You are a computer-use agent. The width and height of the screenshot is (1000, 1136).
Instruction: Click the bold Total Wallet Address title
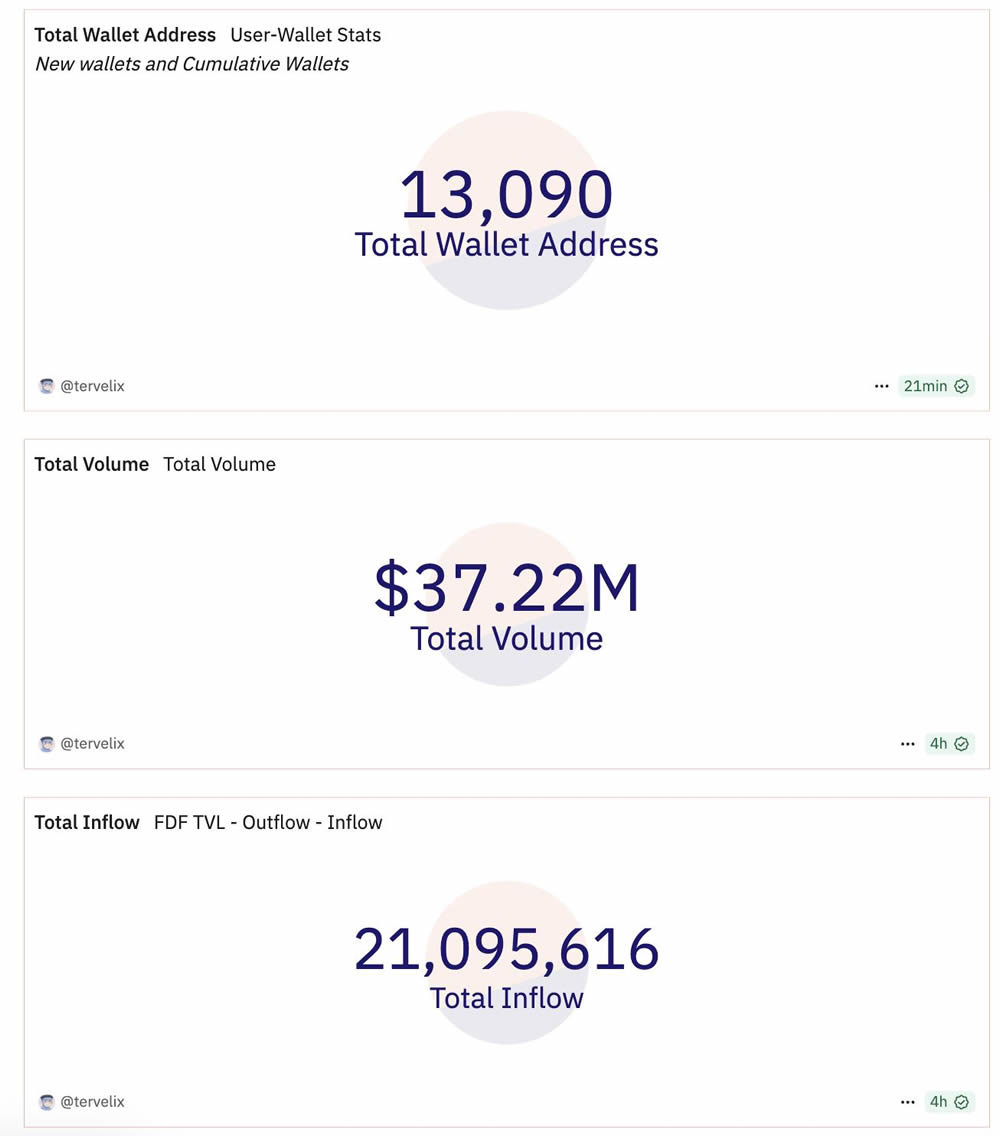coord(125,35)
